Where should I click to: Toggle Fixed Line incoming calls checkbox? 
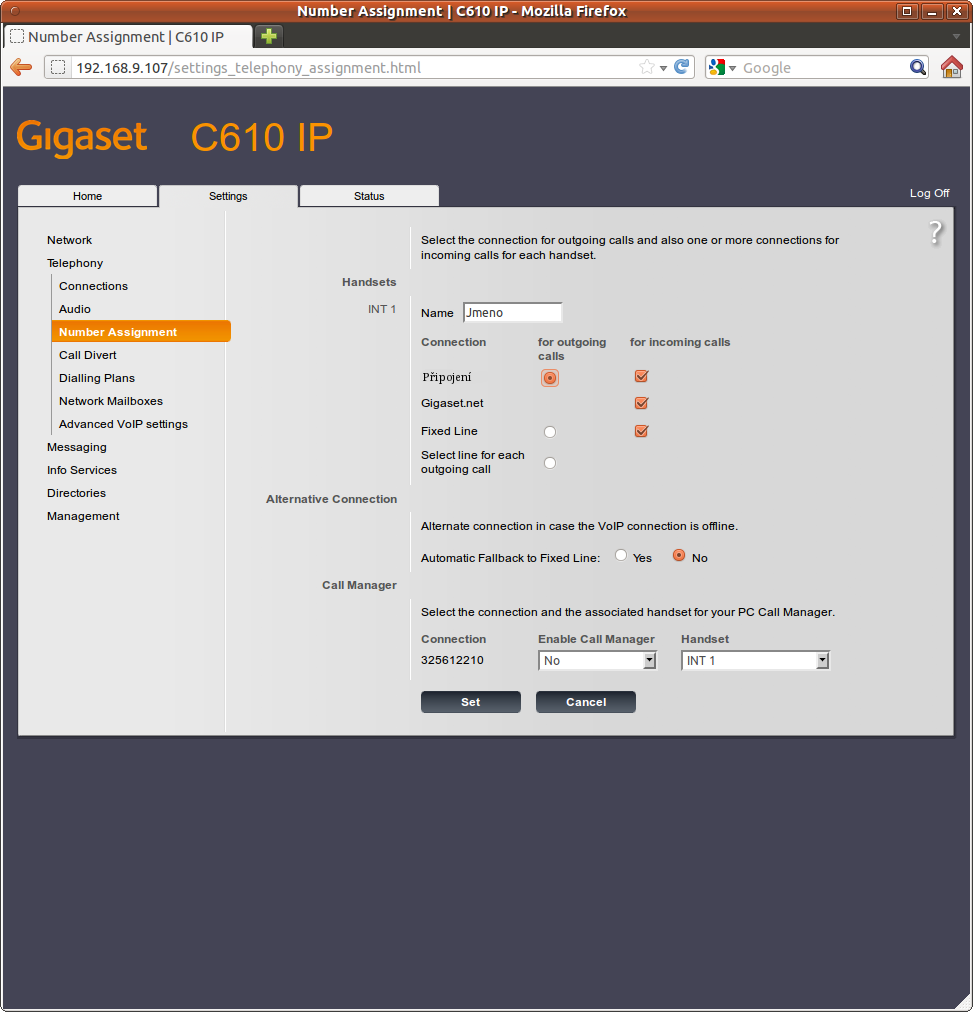642,432
